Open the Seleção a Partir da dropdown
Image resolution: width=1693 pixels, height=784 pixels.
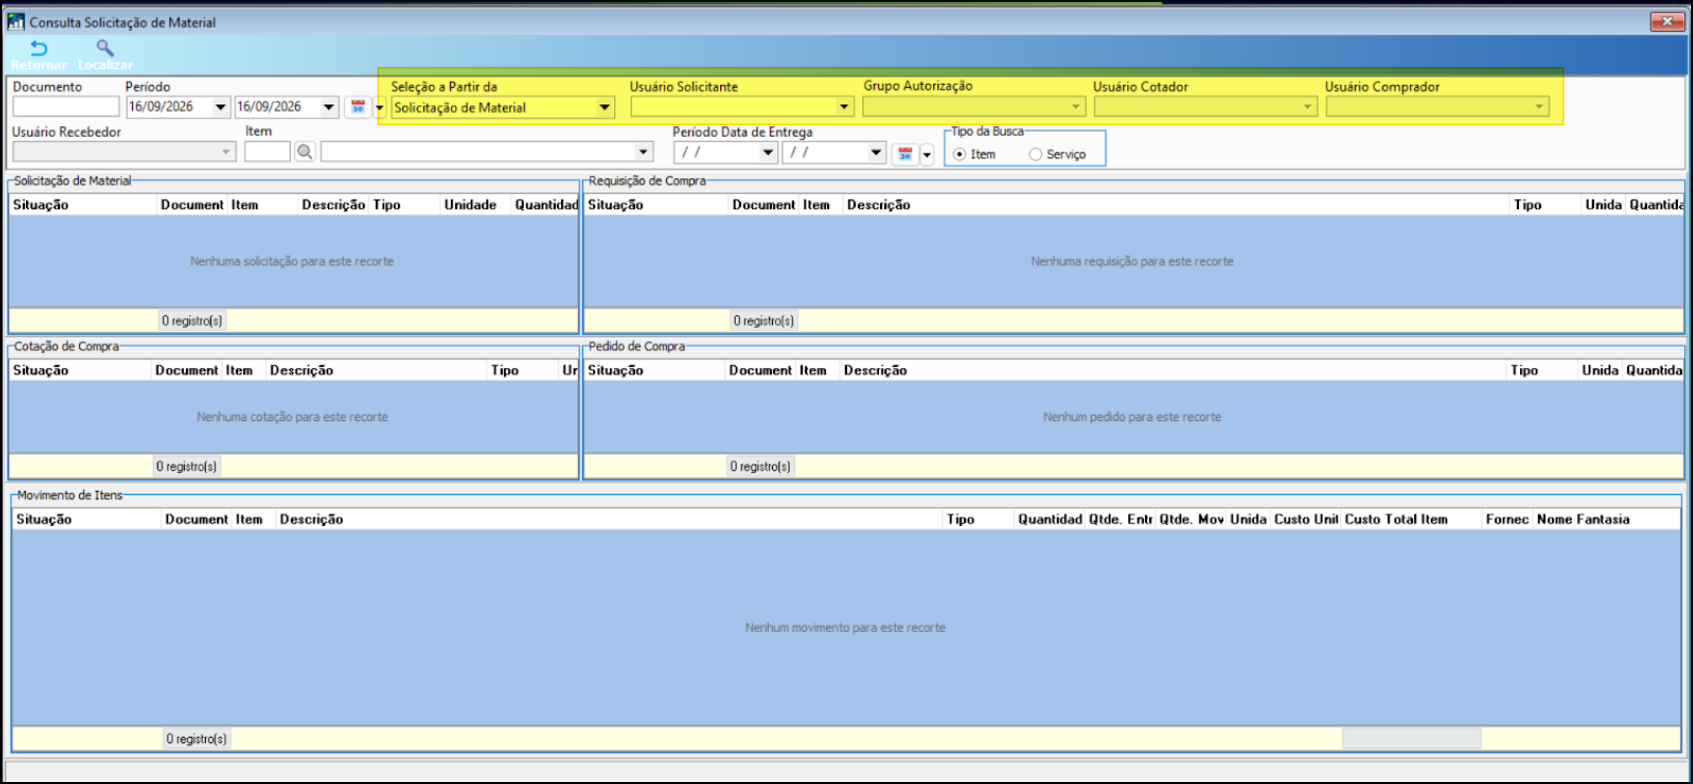[x=605, y=107]
